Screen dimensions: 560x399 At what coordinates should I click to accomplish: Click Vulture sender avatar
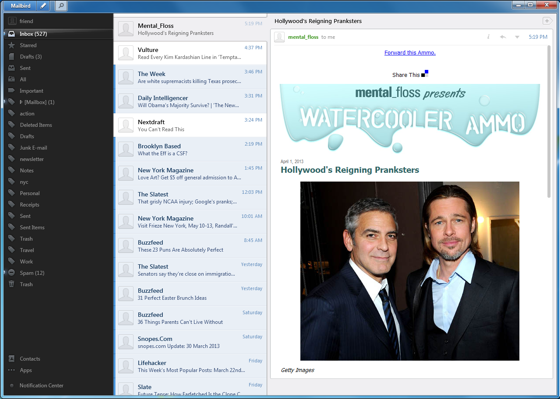(126, 53)
